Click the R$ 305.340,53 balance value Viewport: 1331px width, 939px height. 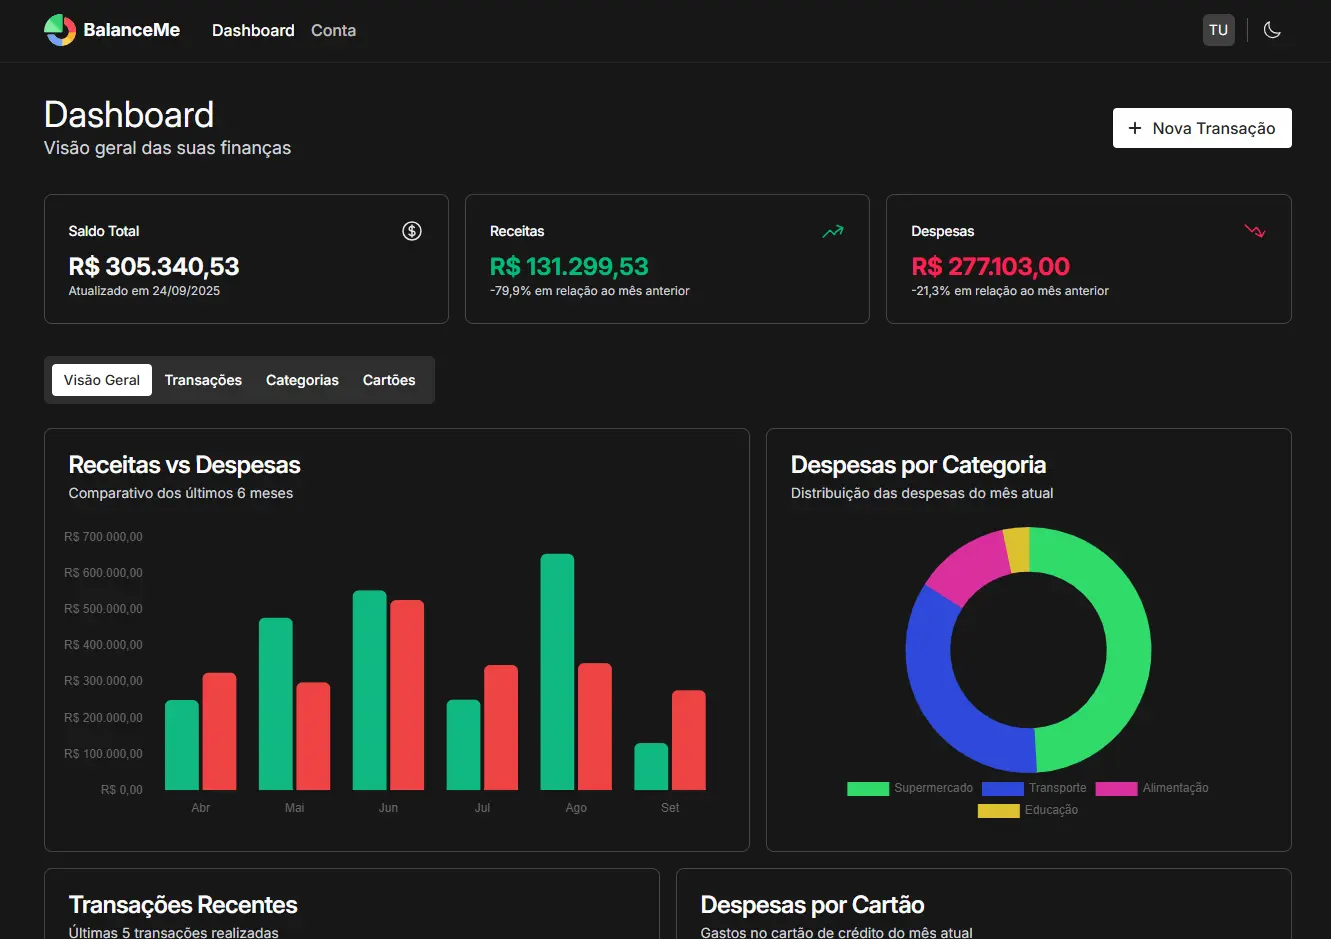click(x=154, y=266)
